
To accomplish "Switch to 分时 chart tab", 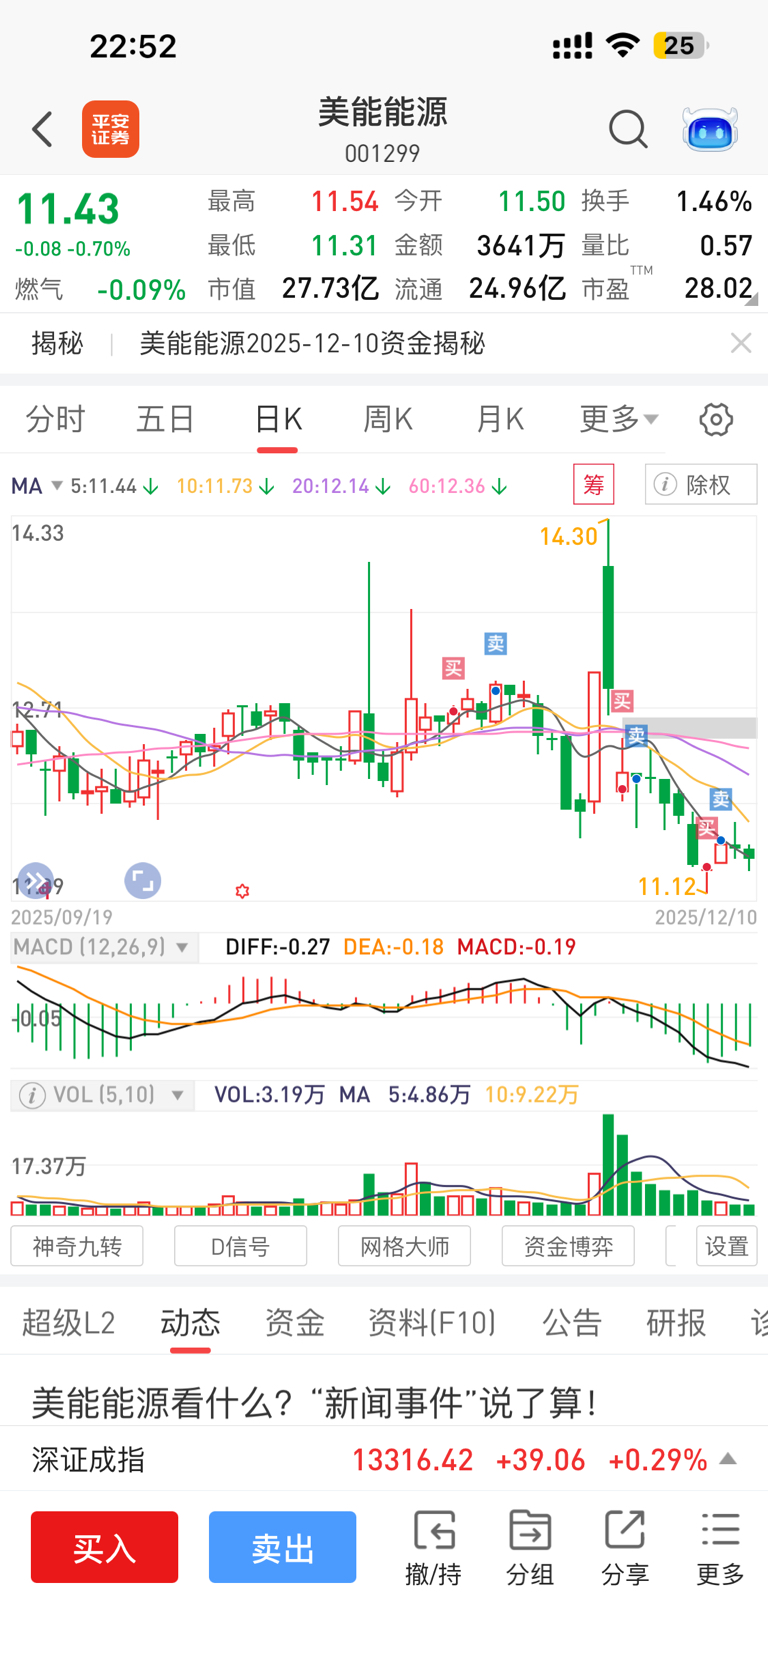I will [55, 419].
